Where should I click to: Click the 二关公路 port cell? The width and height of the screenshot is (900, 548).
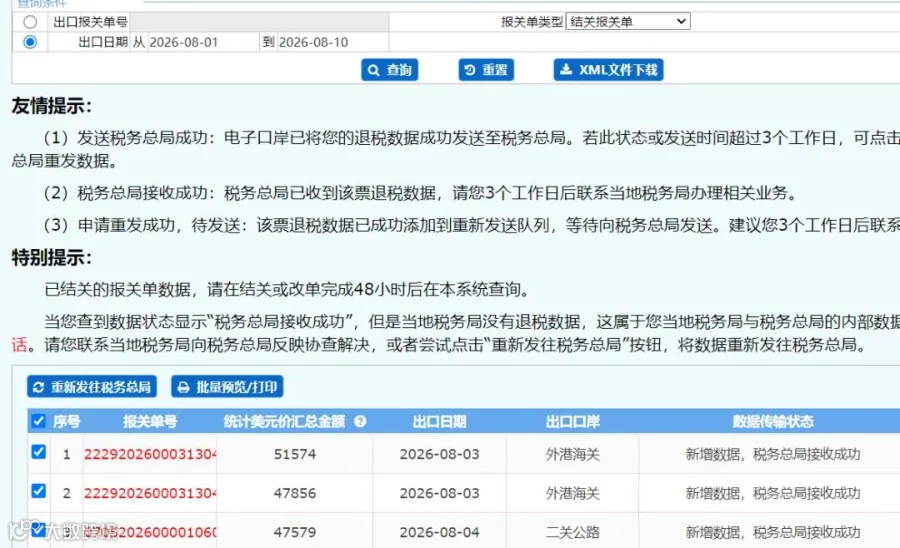click(x=572, y=533)
